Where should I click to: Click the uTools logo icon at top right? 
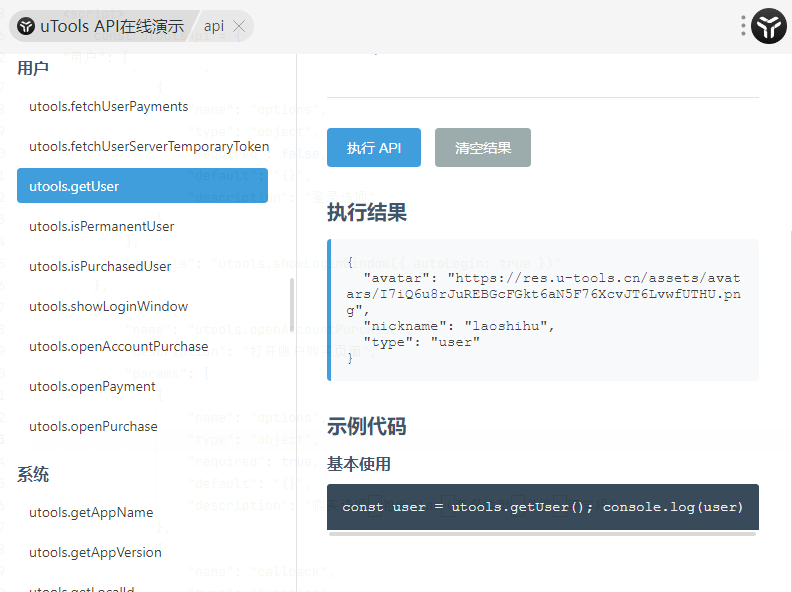(x=770, y=26)
